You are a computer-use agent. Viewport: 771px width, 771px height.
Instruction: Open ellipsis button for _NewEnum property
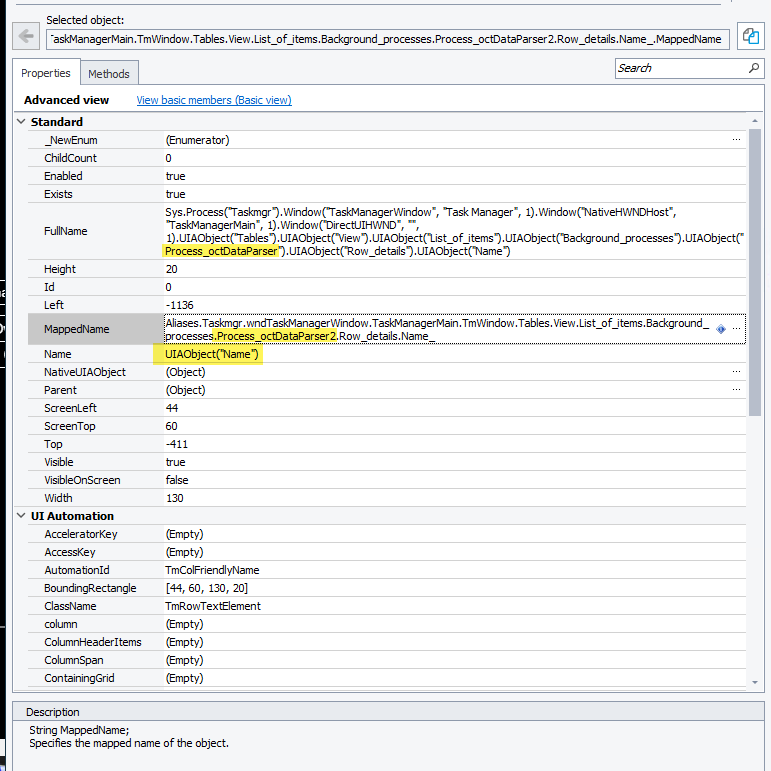point(736,140)
